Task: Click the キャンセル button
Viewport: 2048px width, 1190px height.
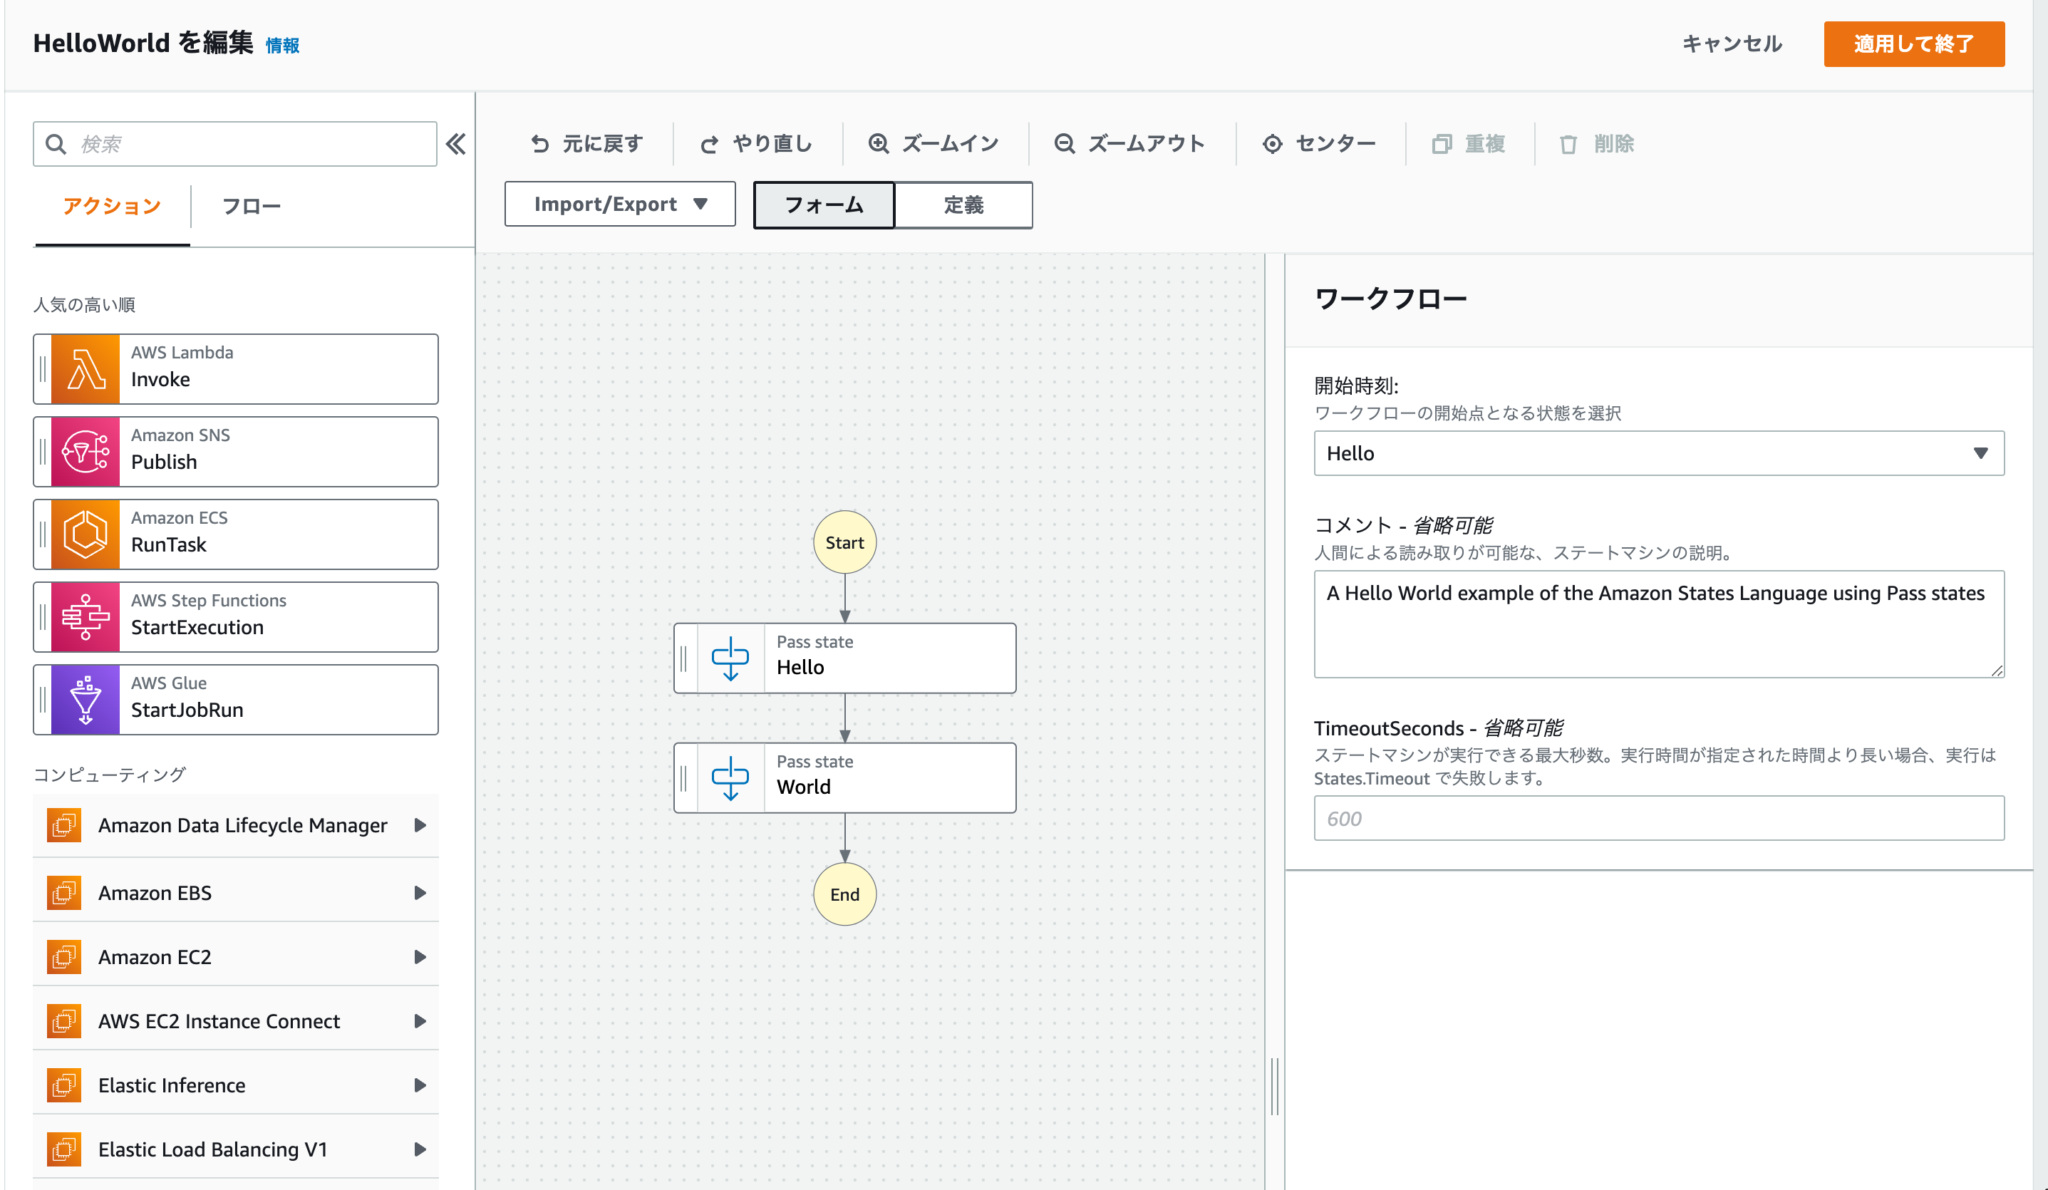Action: 1732,44
